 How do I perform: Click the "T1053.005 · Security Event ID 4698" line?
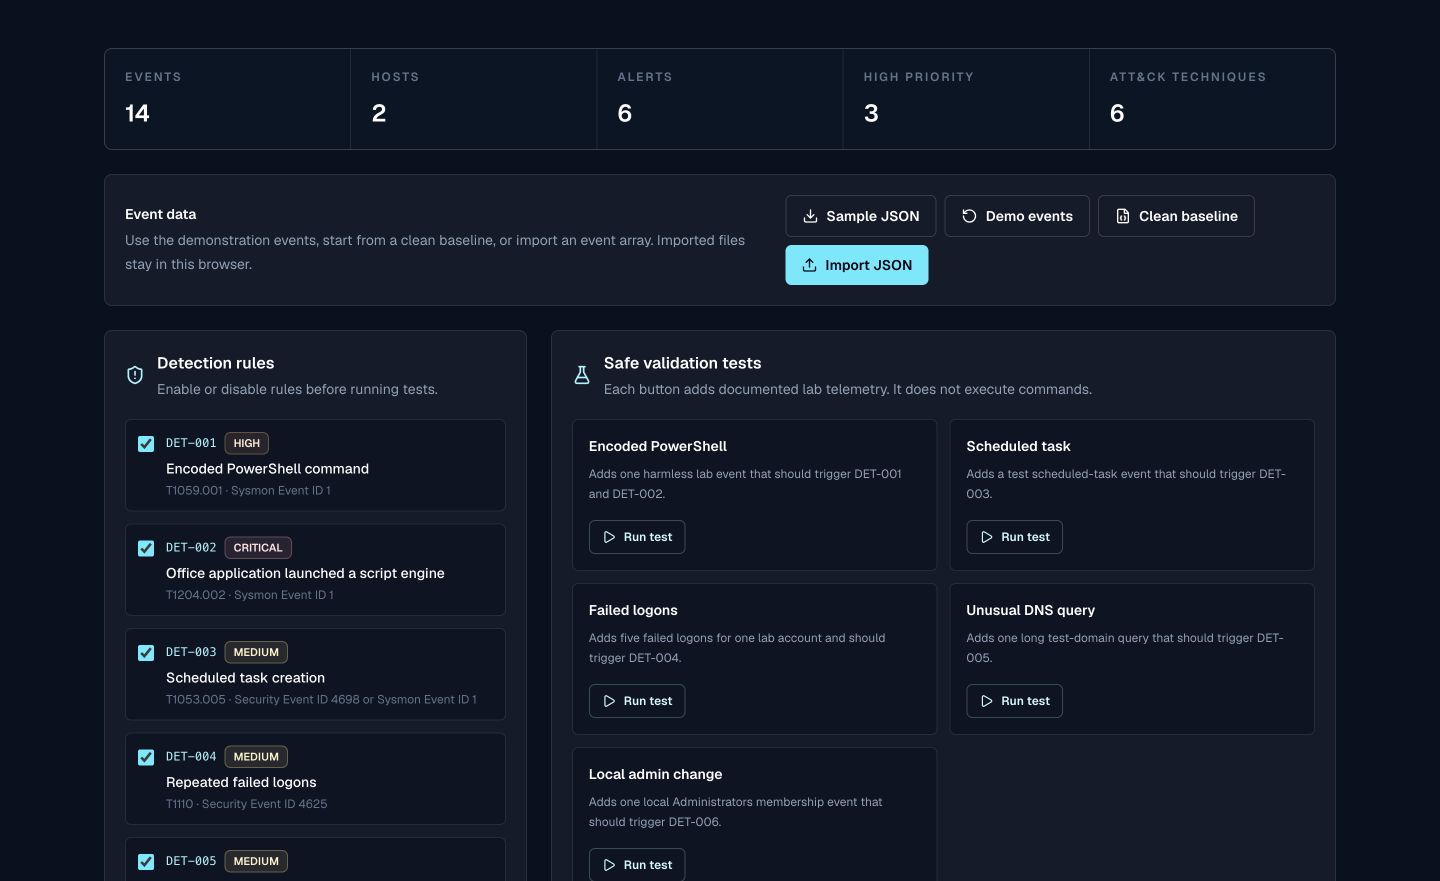pos(321,700)
